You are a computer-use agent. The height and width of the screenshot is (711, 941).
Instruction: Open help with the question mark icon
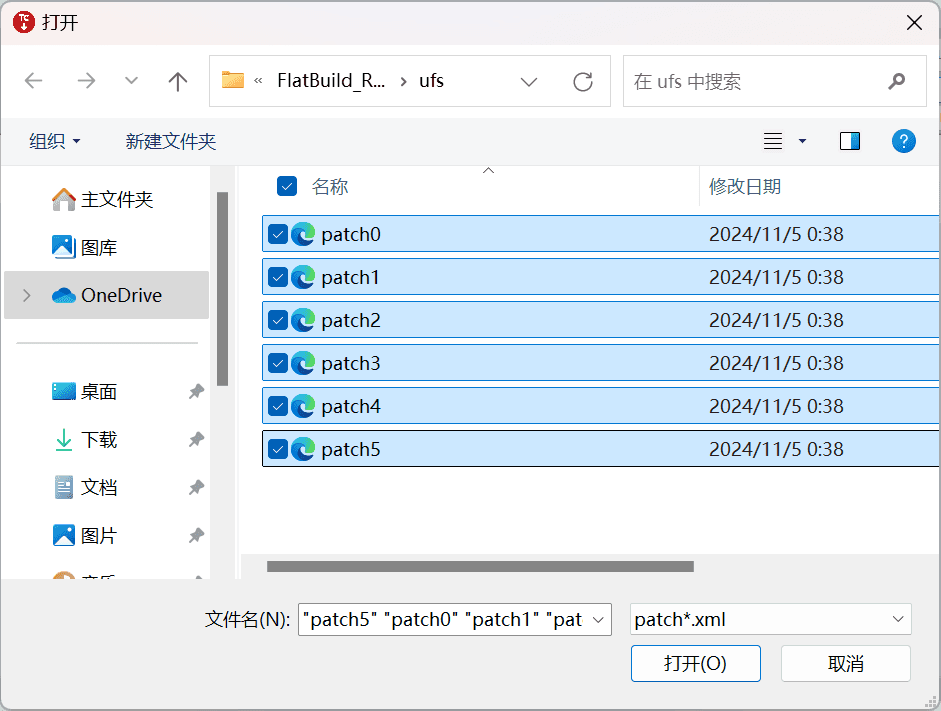coord(903,142)
